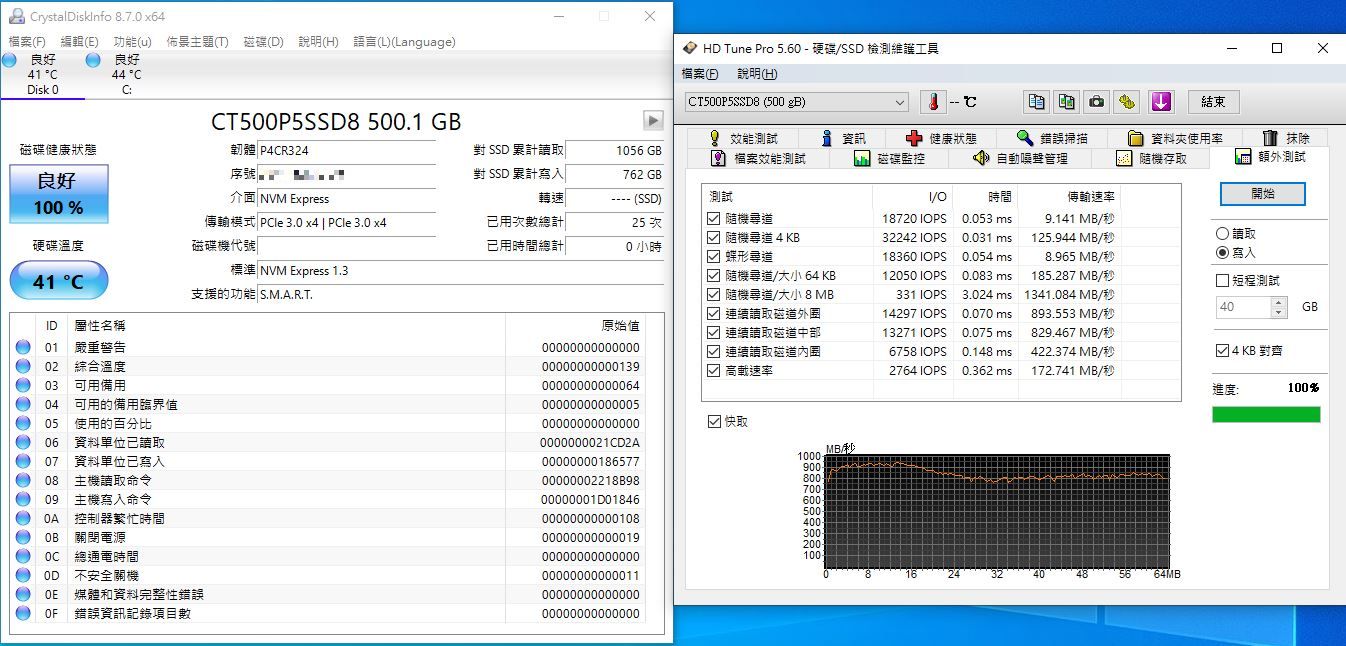Switch to the 效能測試 tab
The height and width of the screenshot is (646, 1346).
742,138
